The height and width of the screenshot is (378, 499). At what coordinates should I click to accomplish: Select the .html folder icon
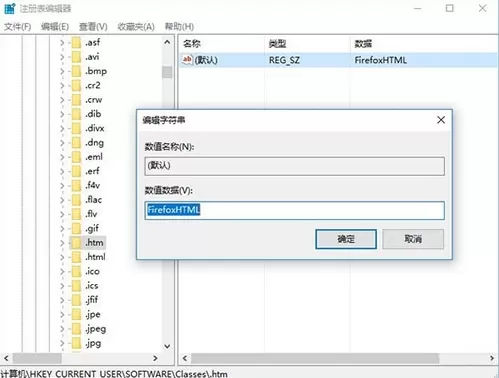pyautogui.click(x=76, y=257)
